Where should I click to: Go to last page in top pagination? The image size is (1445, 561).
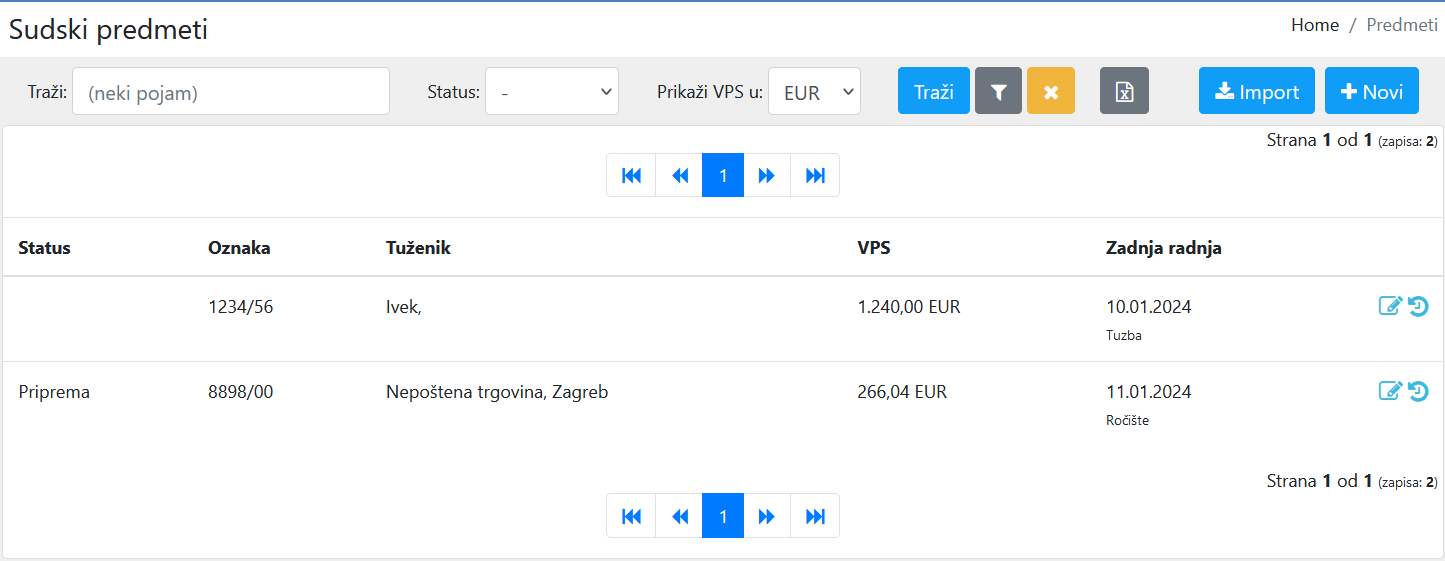(815, 175)
